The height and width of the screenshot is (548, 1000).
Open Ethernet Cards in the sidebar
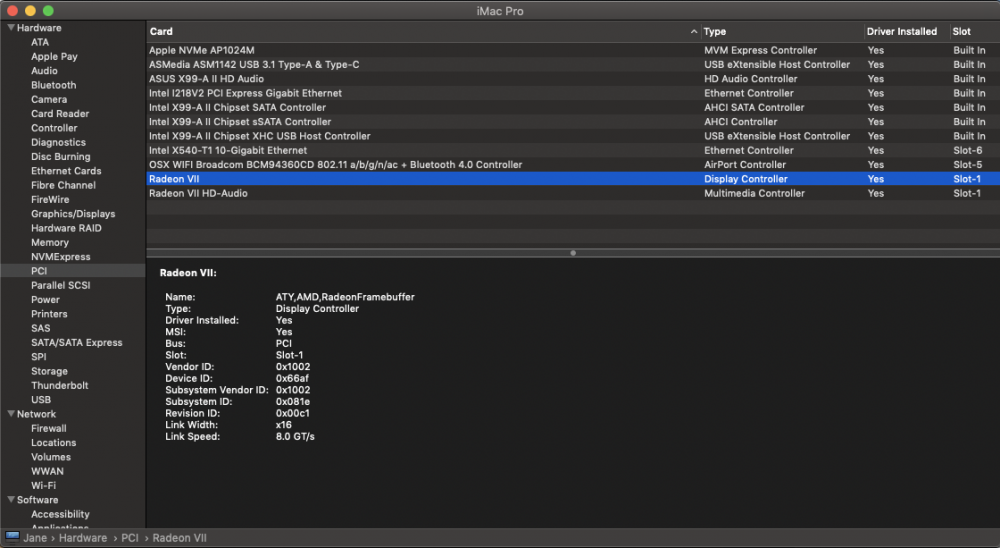(x=66, y=171)
